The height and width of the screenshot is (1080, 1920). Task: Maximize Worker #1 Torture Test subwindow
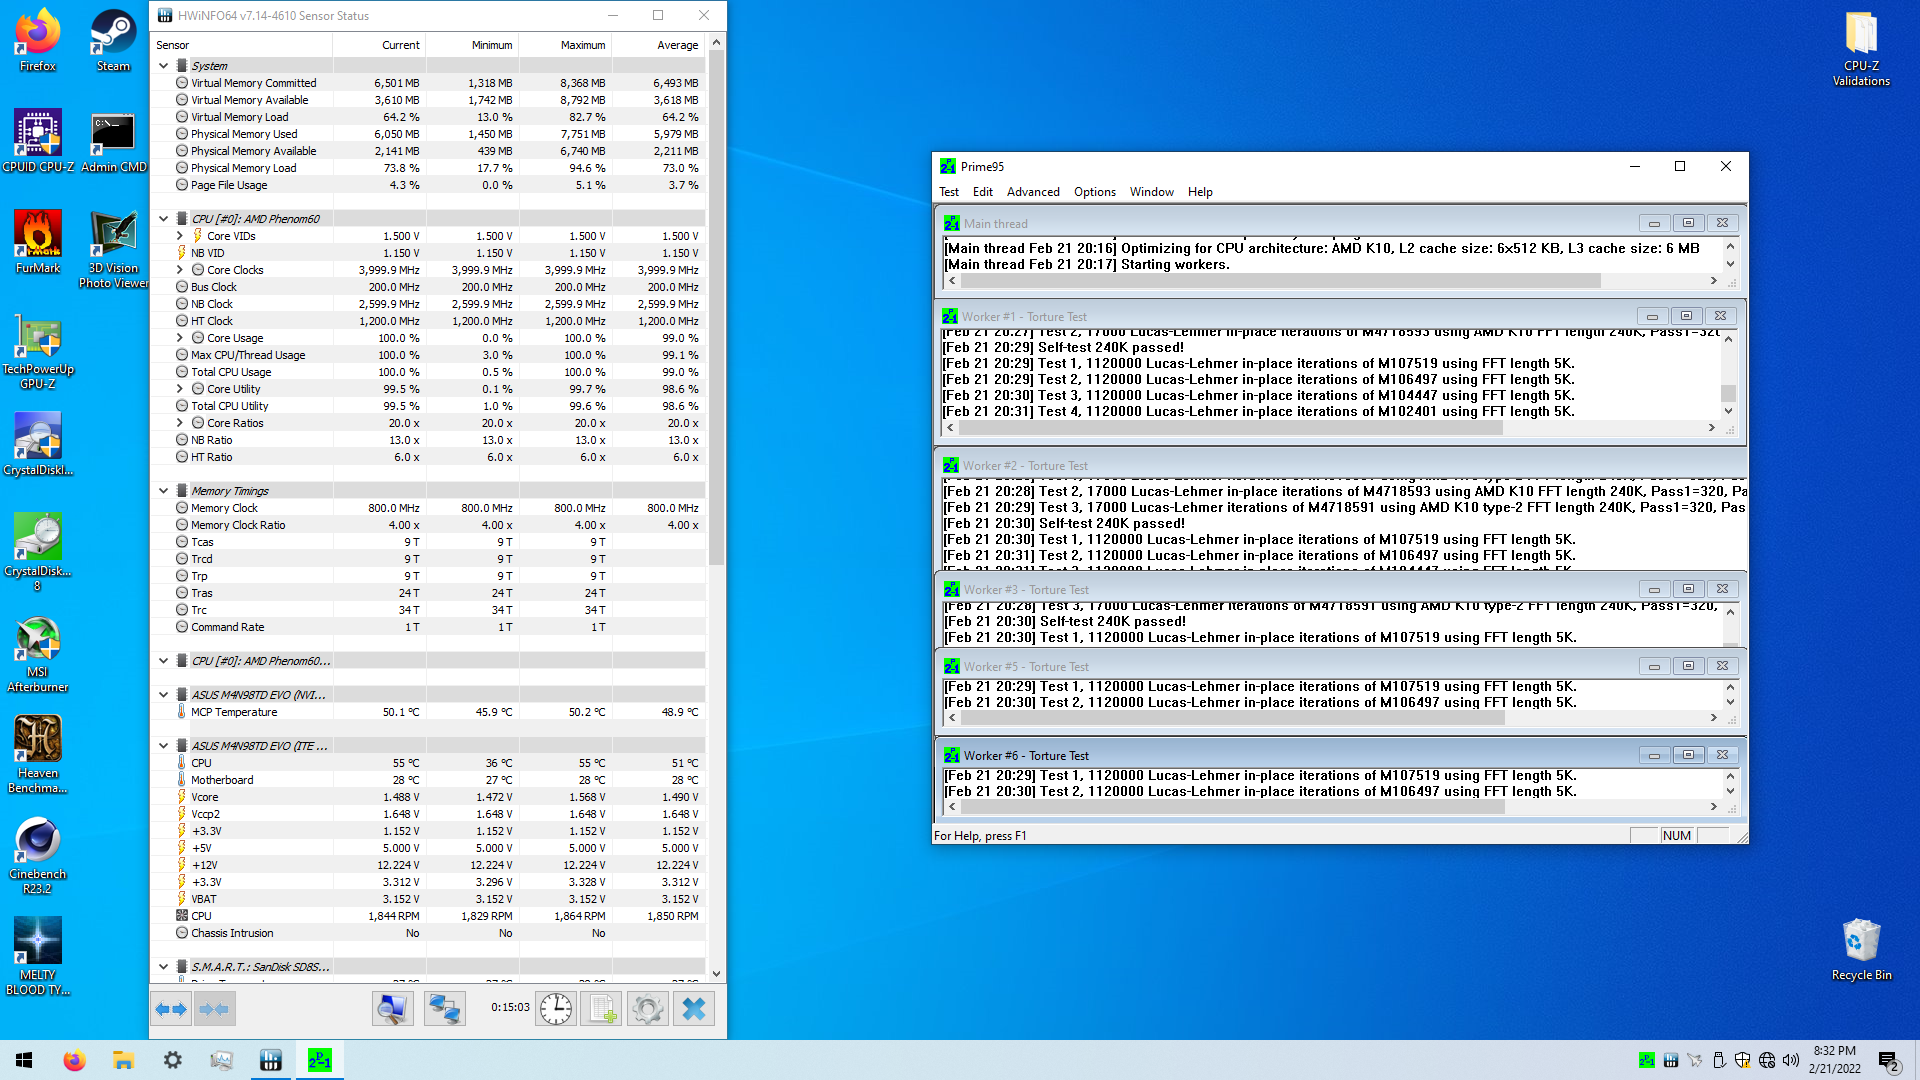click(1686, 316)
